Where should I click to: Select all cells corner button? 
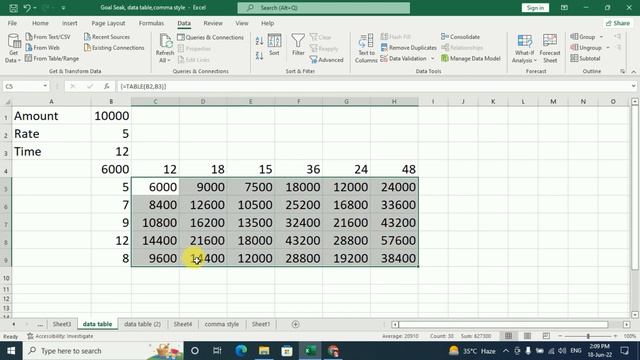coord(6,102)
